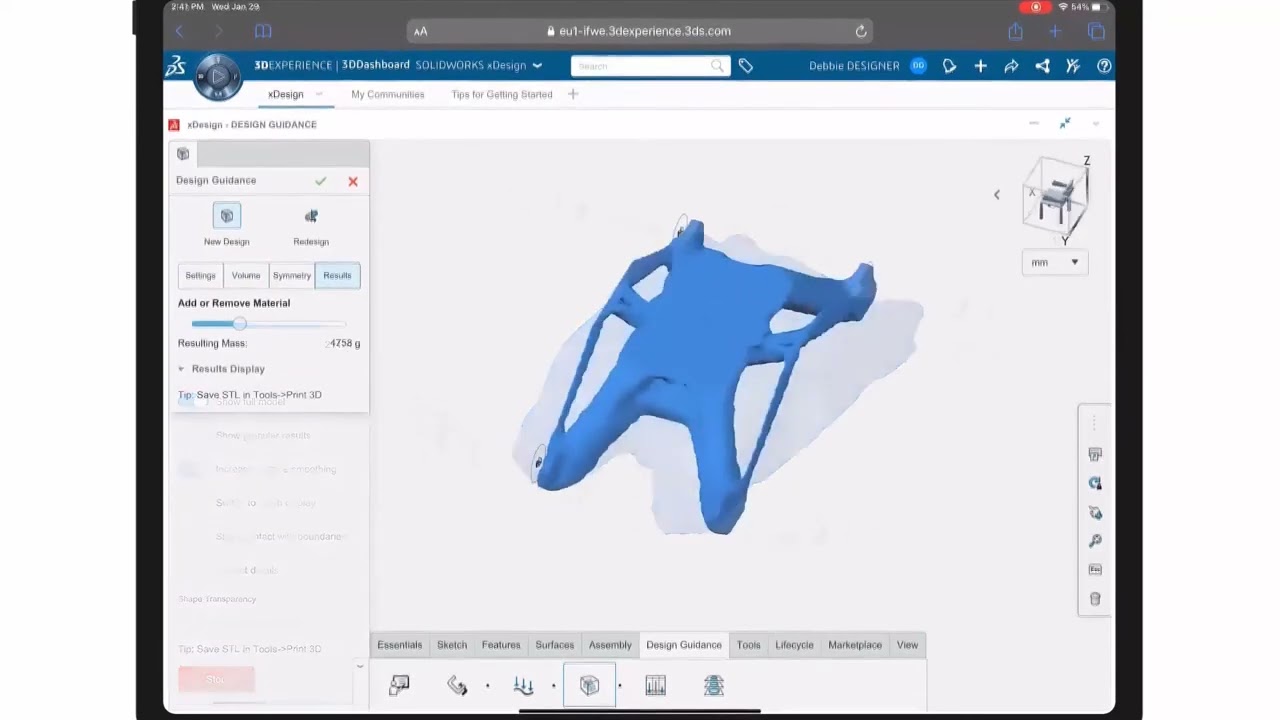Open the Features toolbar tab
1280x720 pixels.
tap(501, 645)
